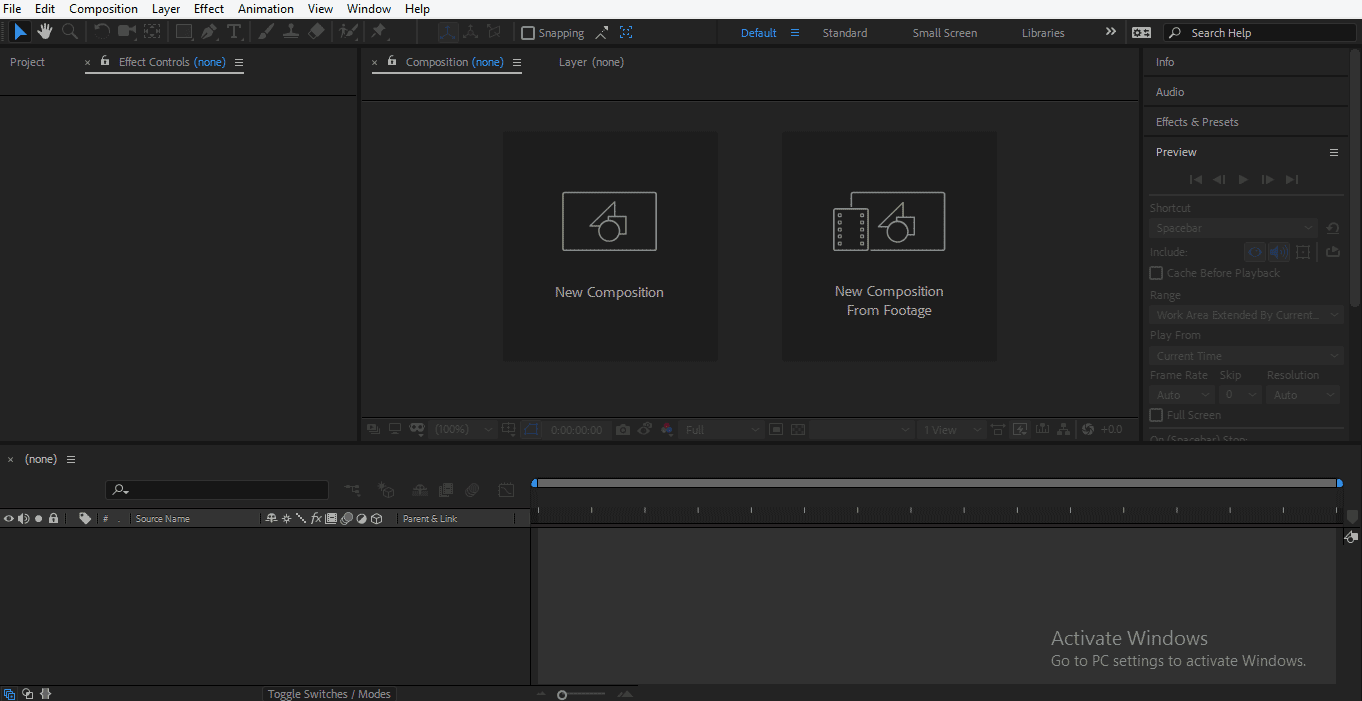The image size is (1362, 701).
Task: Activate the Zoom tool
Action: (68, 32)
